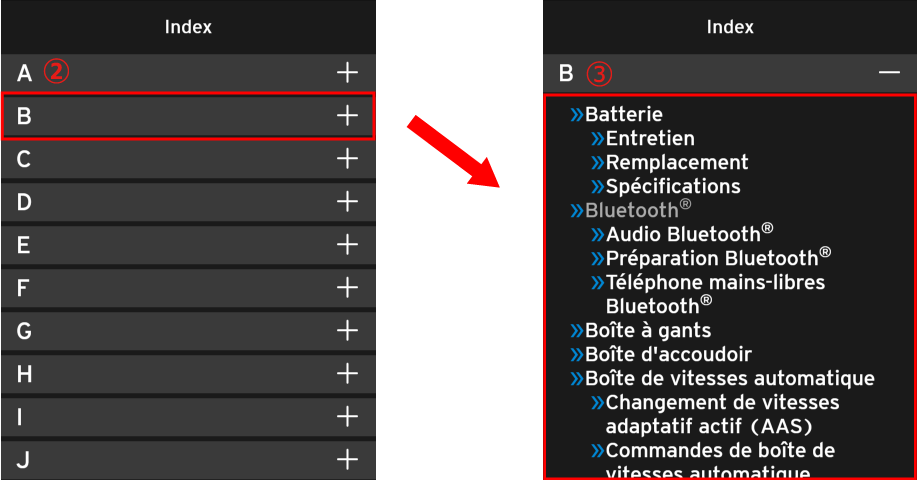Click the plus icon for letter H
Screen dimensions: 917x480
tap(346, 374)
